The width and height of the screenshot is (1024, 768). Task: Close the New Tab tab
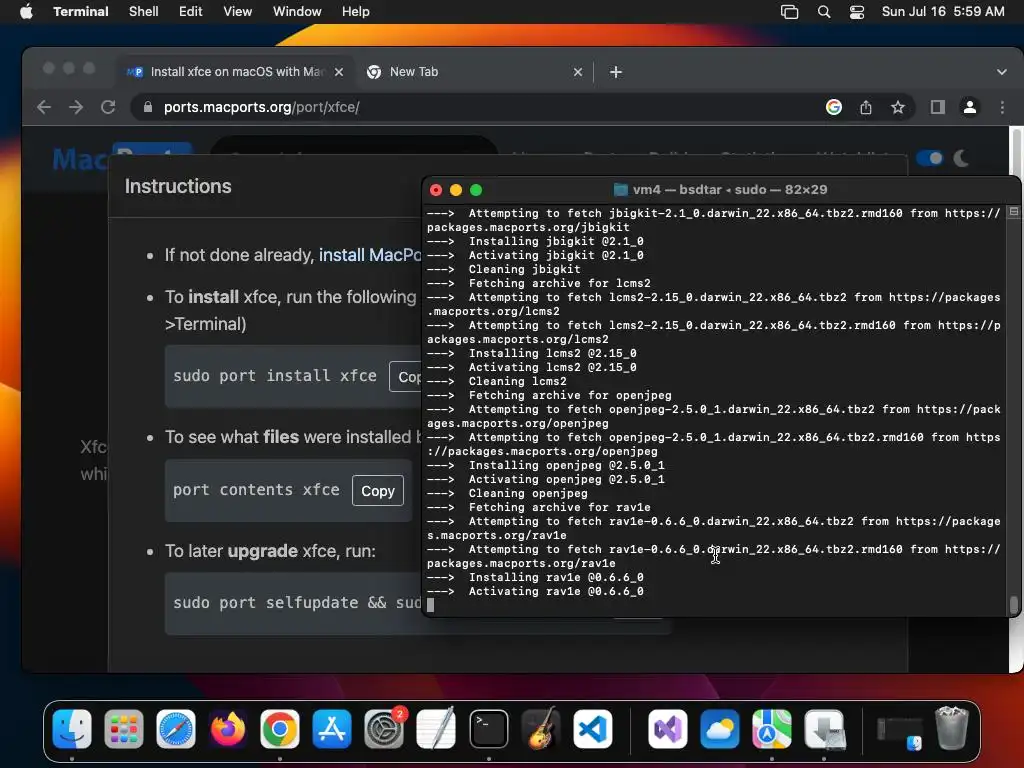pyautogui.click(x=578, y=72)
